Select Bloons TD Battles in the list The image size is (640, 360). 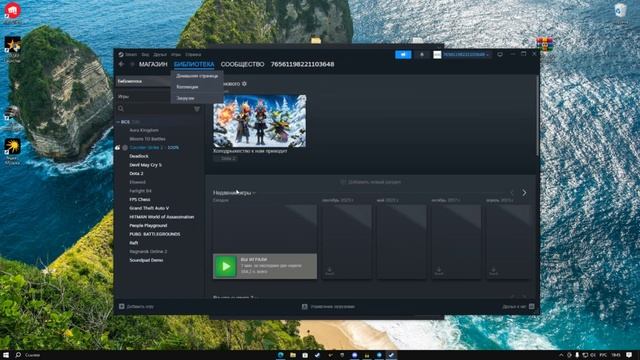point(147,139)
